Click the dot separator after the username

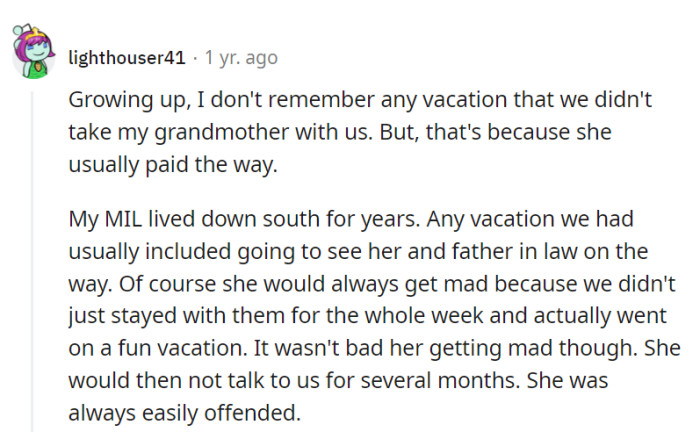click(x=194, y=58)
